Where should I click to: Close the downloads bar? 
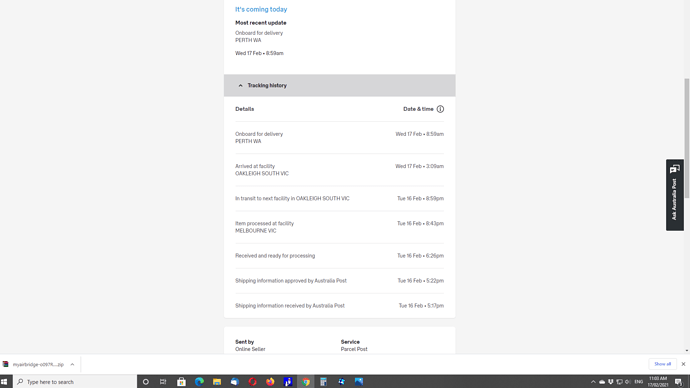pos(683,364)
